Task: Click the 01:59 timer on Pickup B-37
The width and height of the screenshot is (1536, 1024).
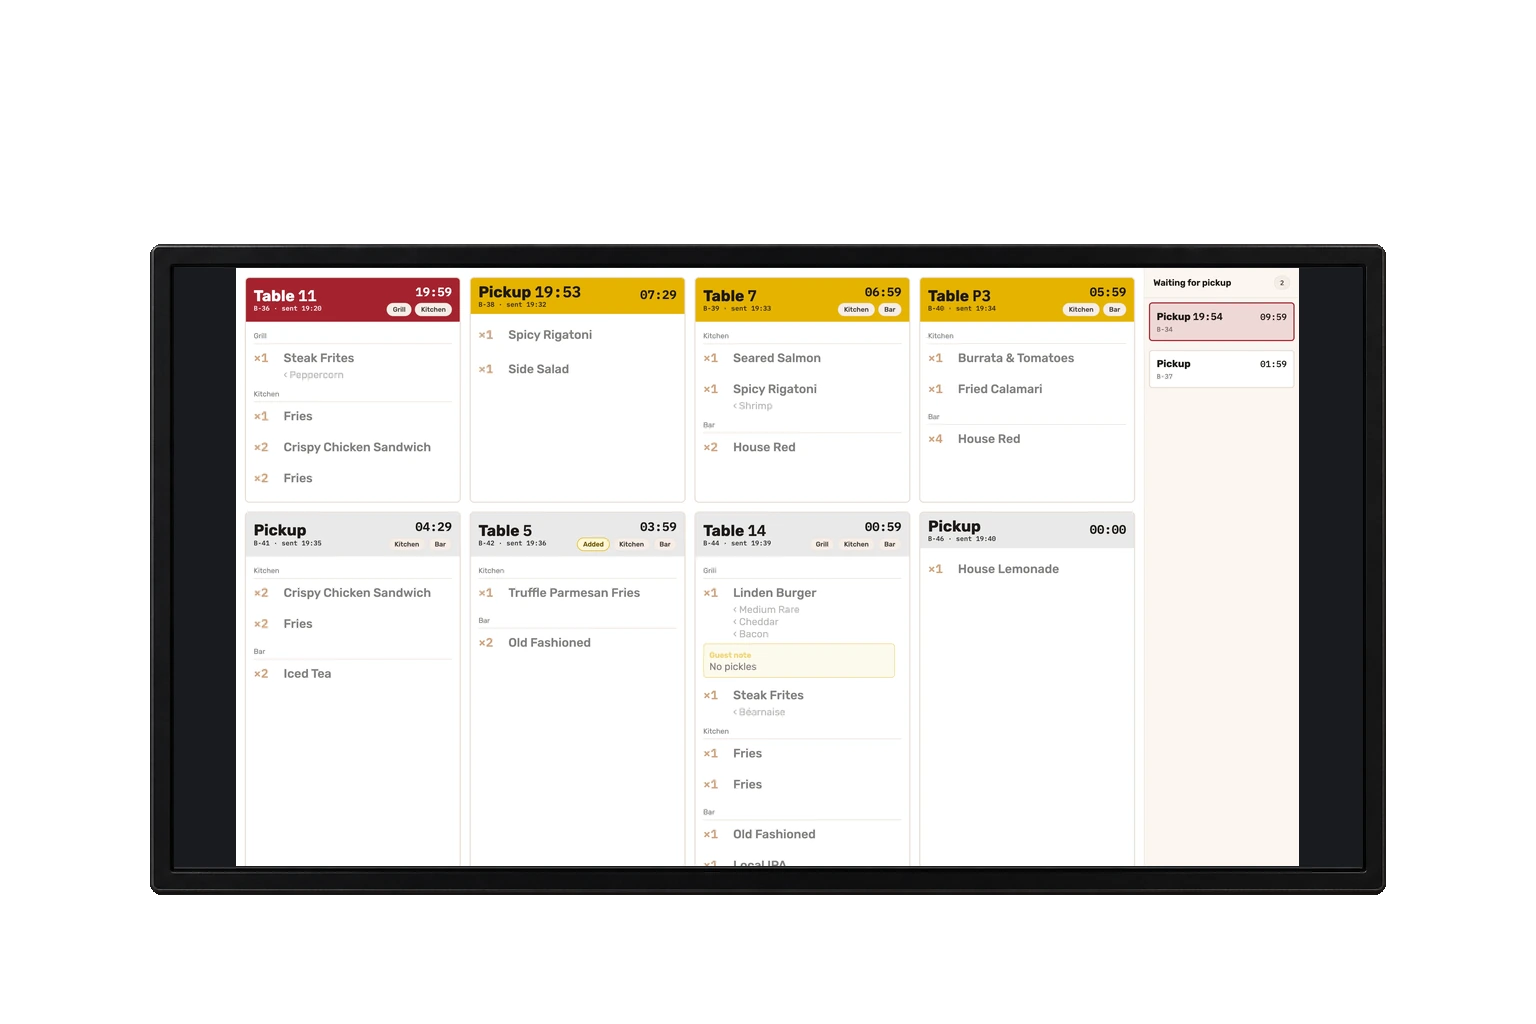Action: pos(1273,364)
